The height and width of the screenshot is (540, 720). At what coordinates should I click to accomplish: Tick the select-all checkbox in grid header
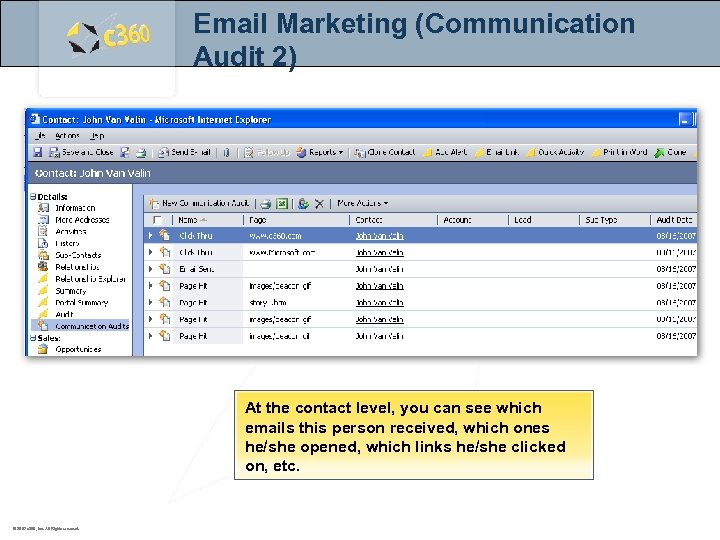tap(157, 220)
